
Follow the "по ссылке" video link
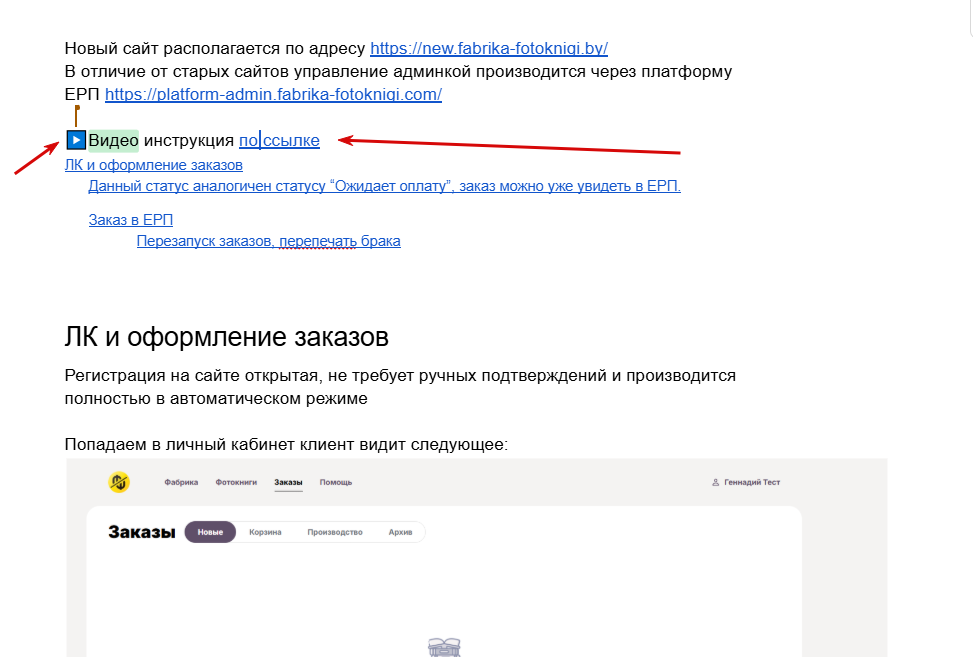[x=279, y=140]
